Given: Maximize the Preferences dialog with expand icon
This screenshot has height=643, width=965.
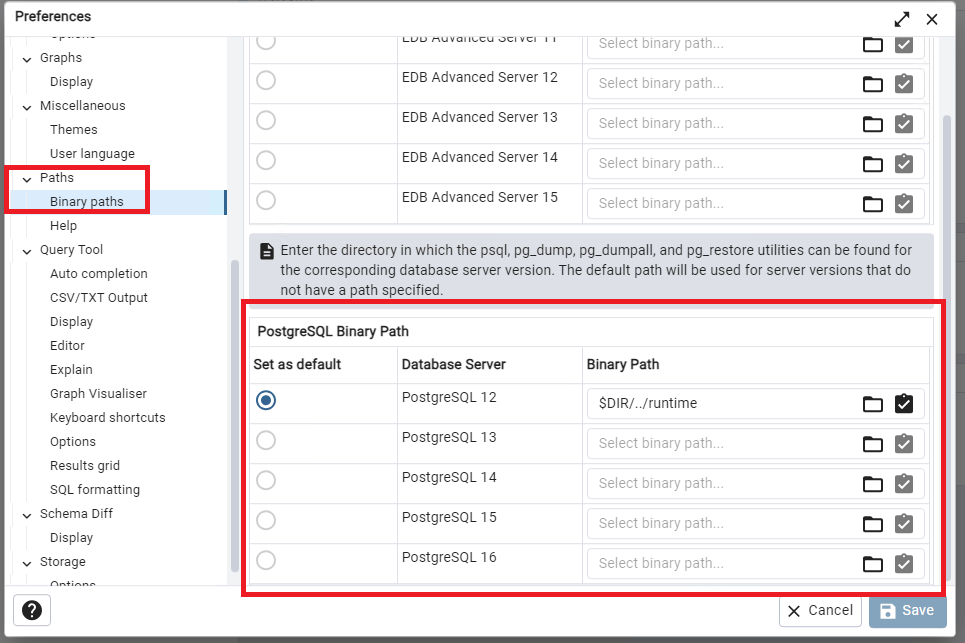Looking at the screenshot, I should 902,20.
